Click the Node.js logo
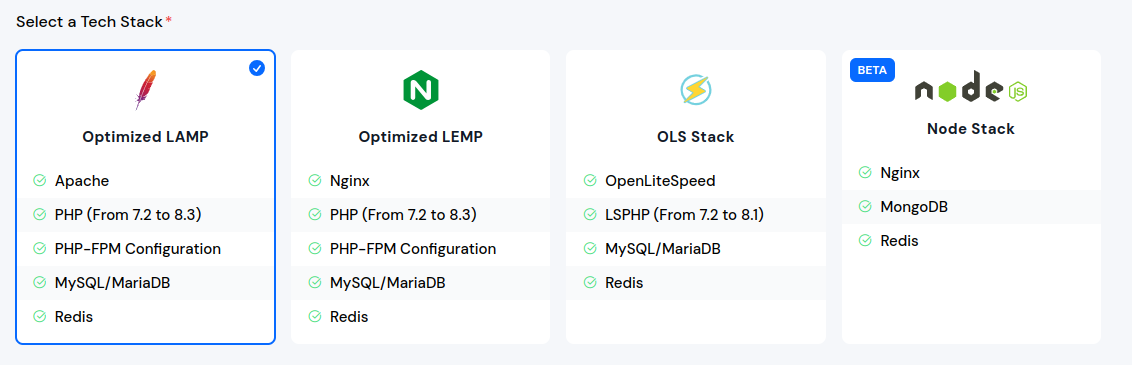 (971, 87)
